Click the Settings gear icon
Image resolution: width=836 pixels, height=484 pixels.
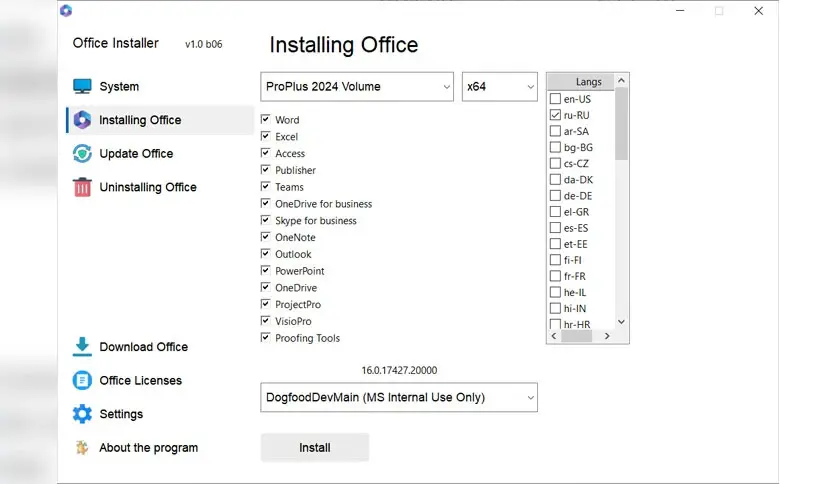(x=82, y=414)
